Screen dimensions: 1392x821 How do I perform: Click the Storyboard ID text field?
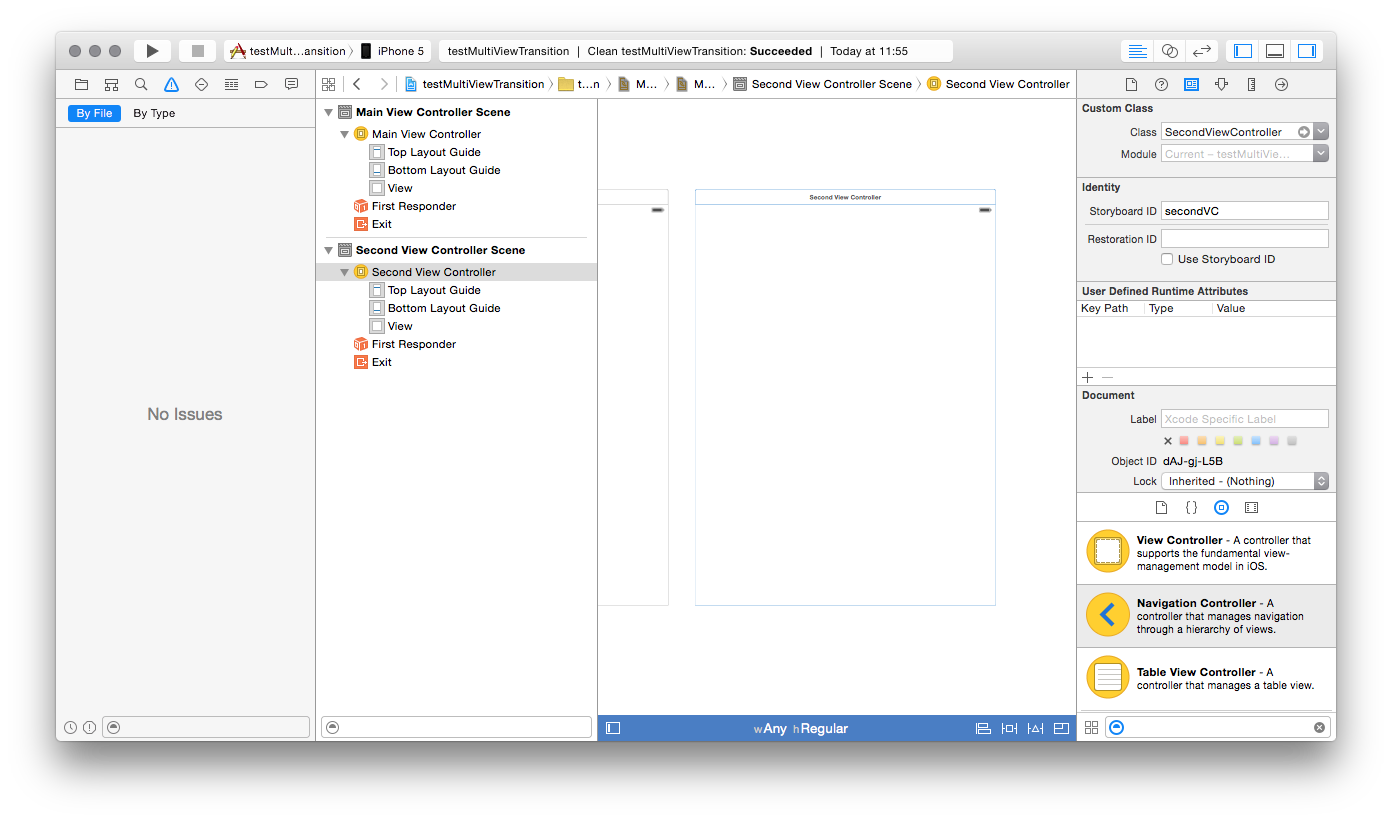[1244, 211]
